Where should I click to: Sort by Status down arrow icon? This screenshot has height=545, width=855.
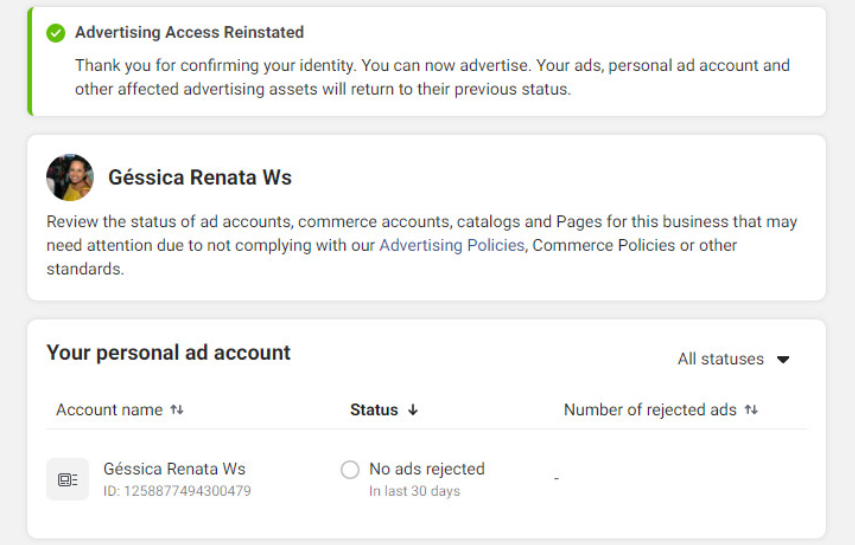[x=413, y=410]
